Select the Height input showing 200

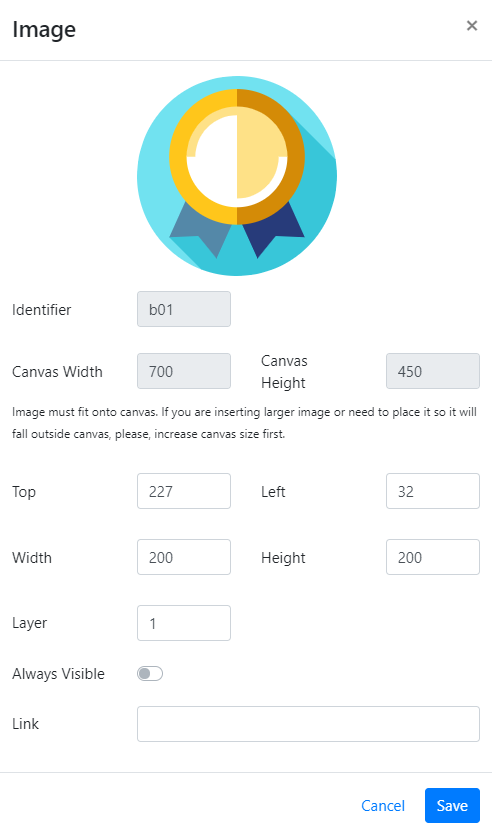[x=433, y=557]
